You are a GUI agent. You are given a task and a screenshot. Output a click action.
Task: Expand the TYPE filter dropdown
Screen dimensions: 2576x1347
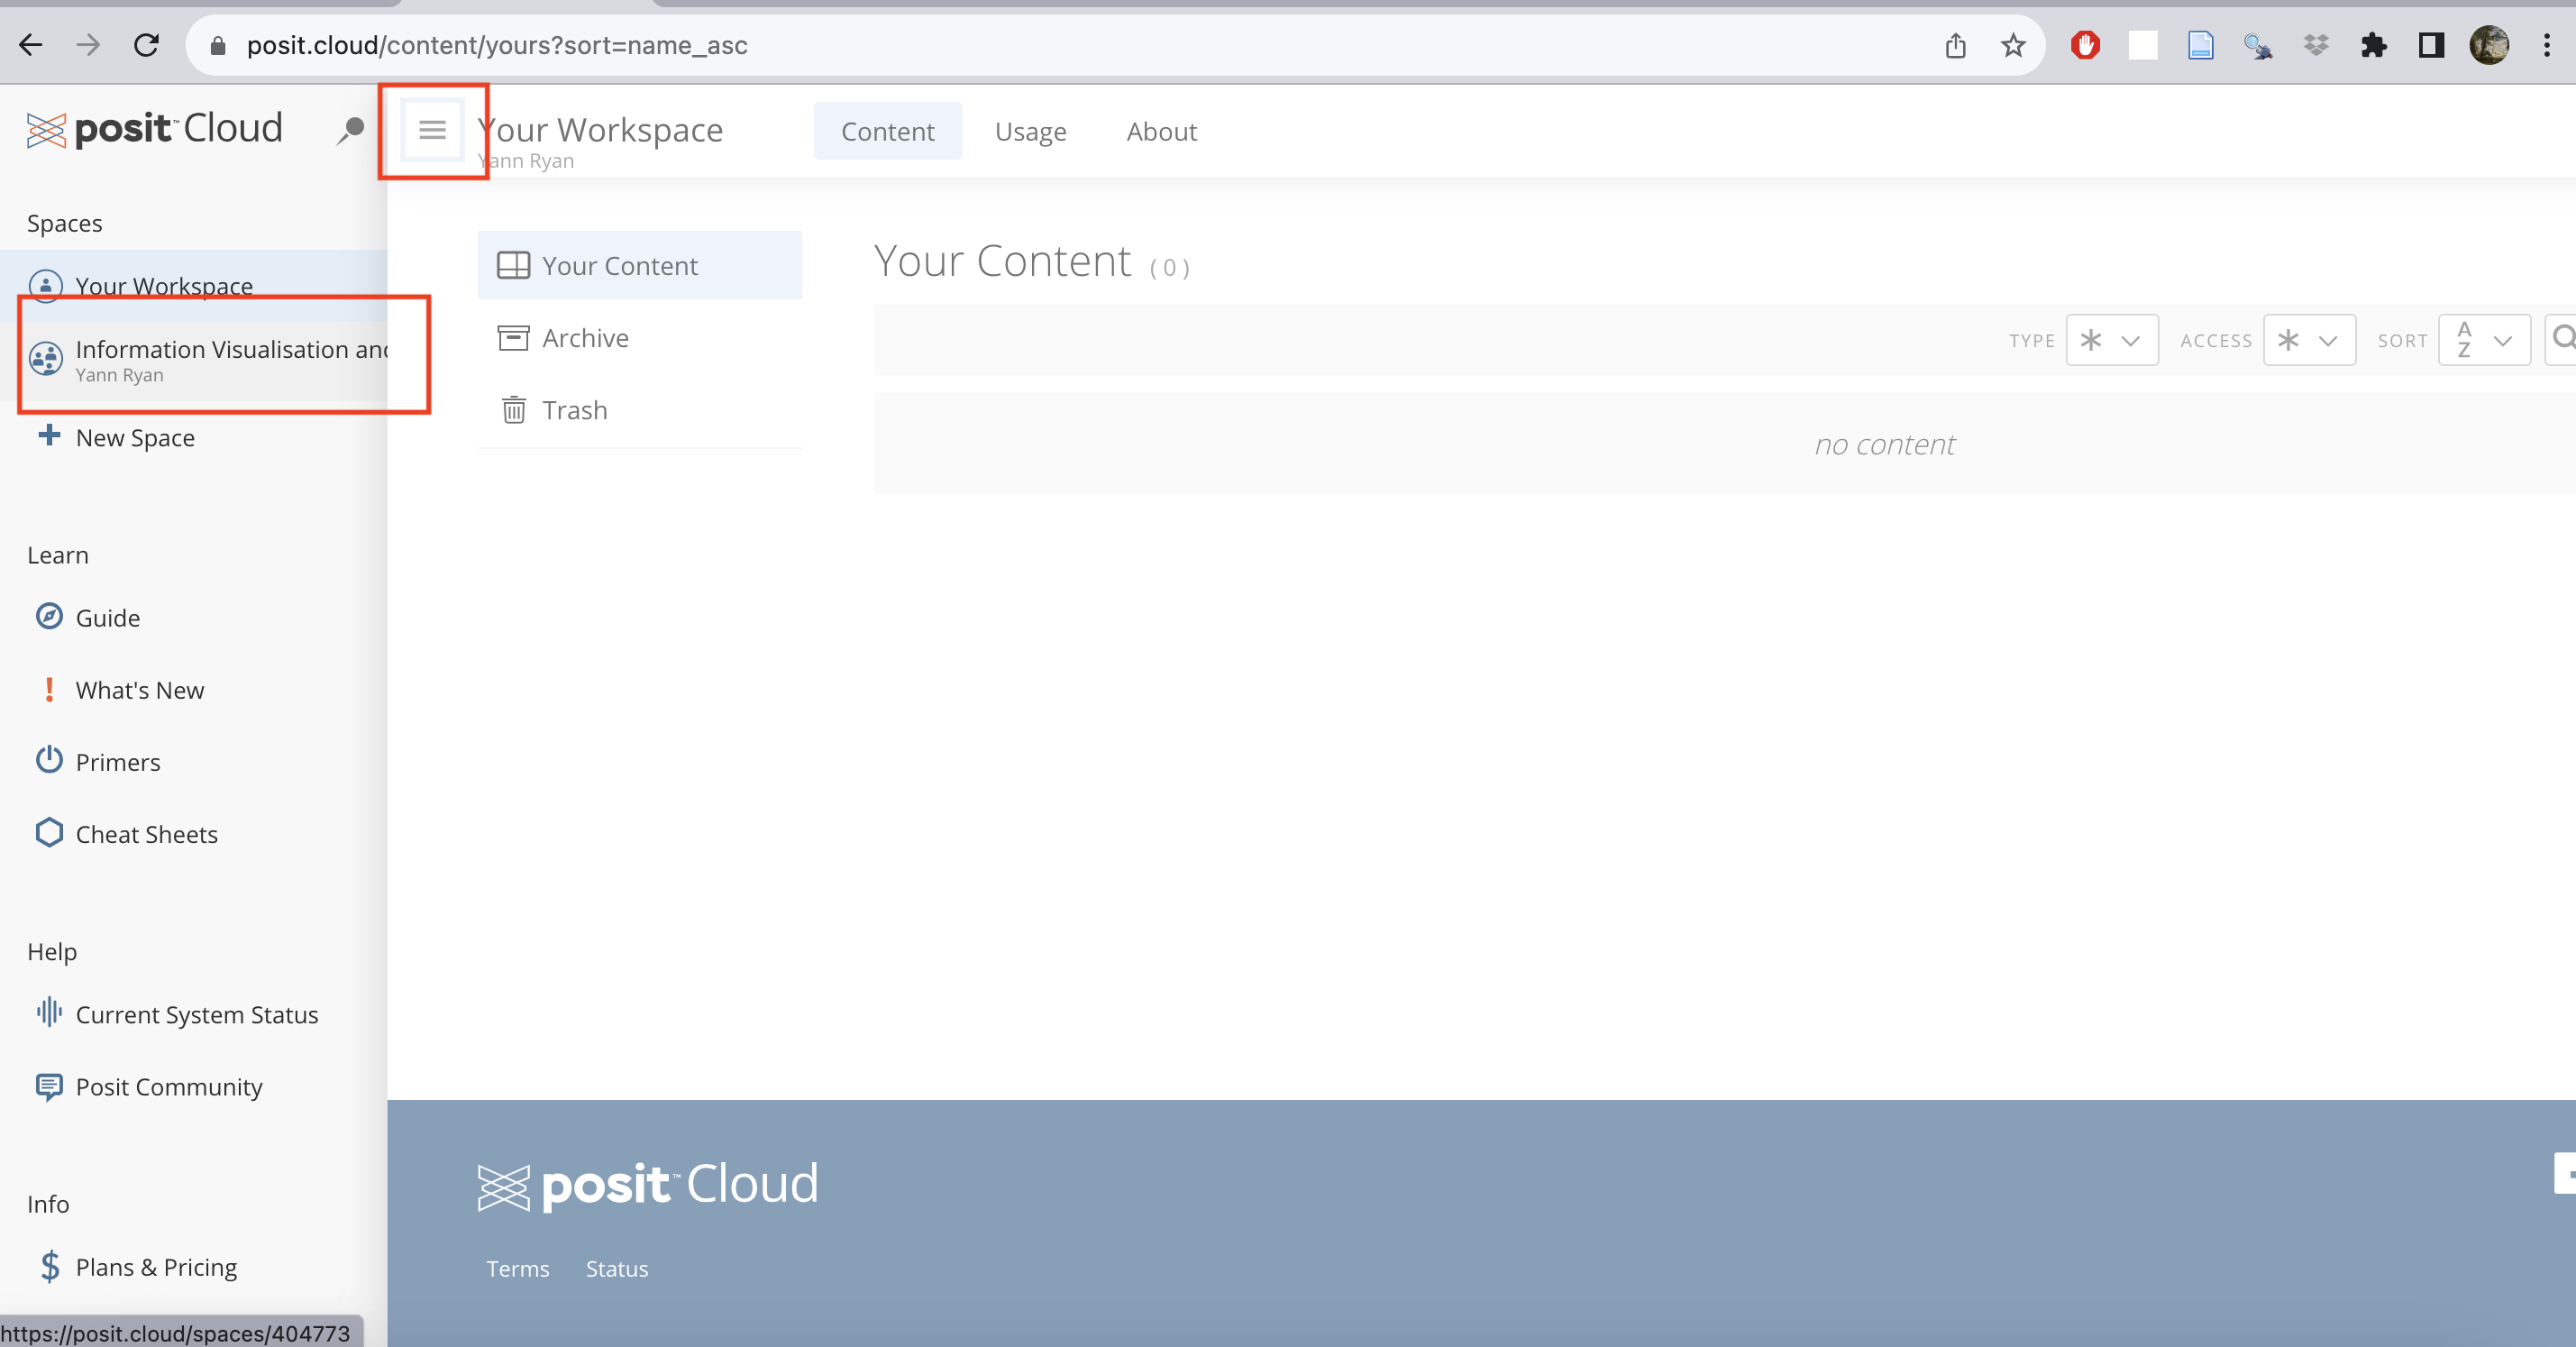pyautogui.click(x=2111, y=340)
